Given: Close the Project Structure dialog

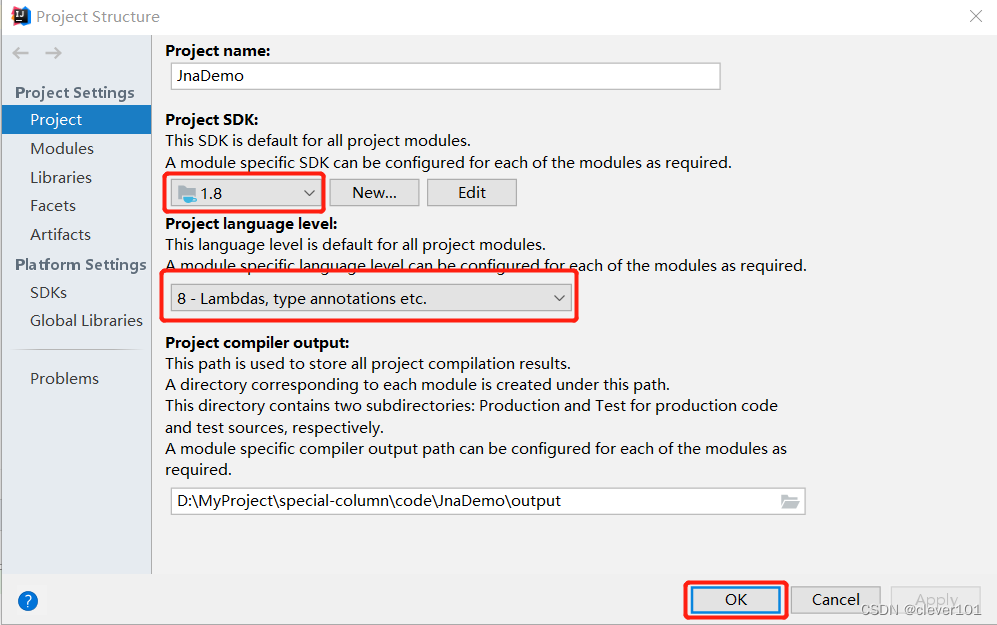Looking at the screenshot, I should point(975,16).
